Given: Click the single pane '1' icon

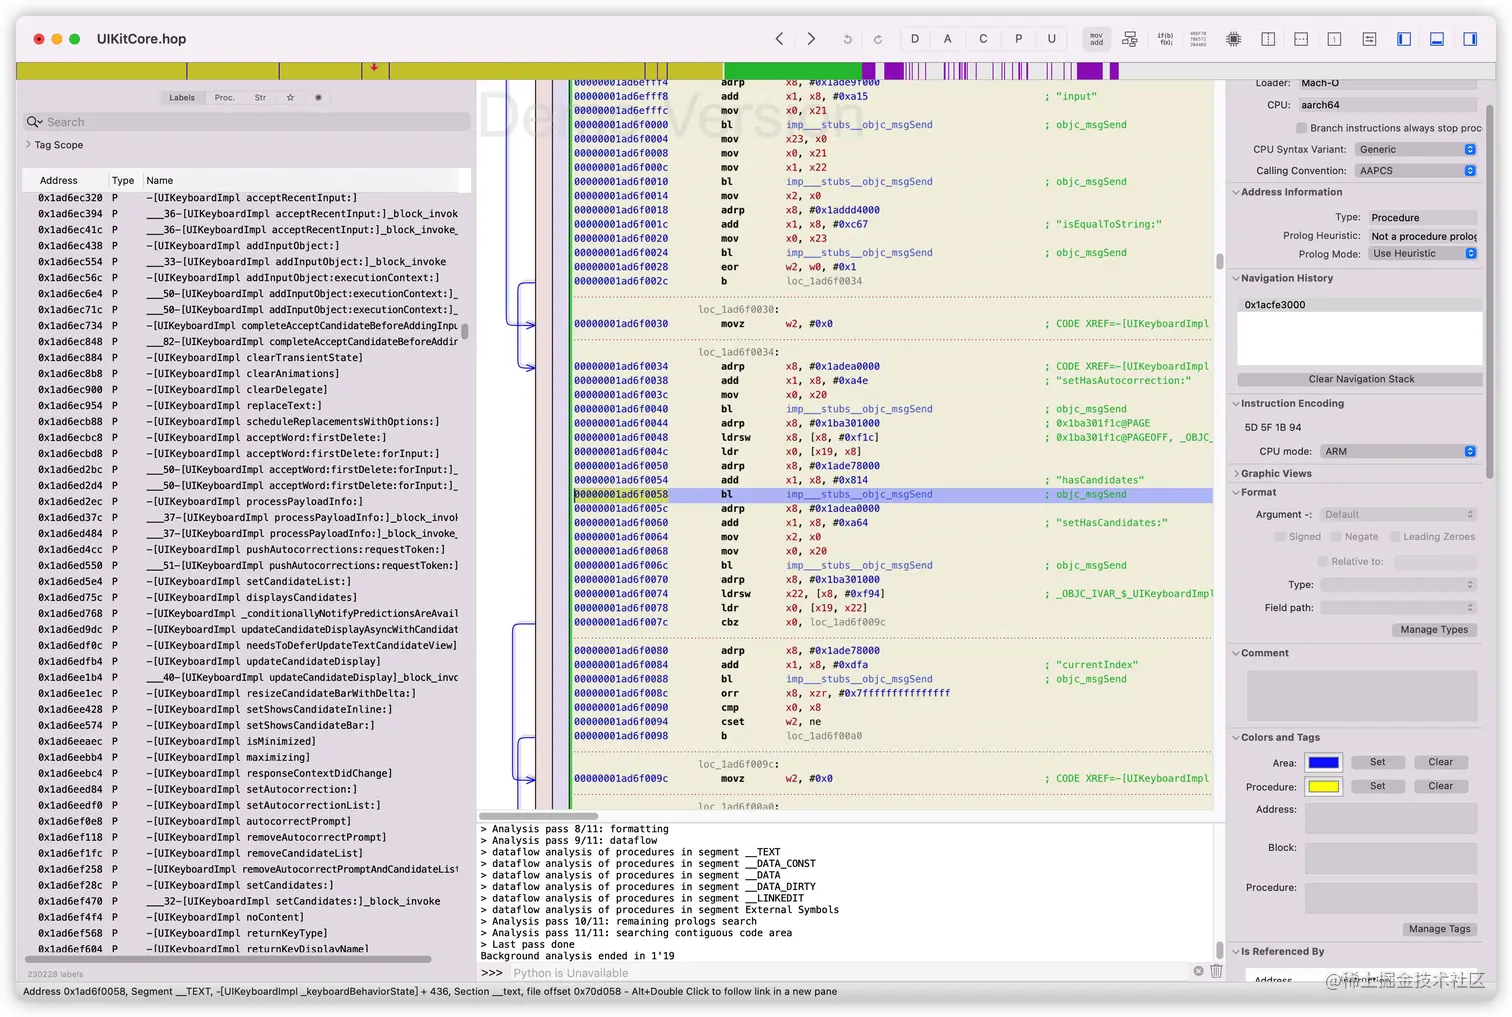Looking at the screenshot, I should (x=1334, y=39).
